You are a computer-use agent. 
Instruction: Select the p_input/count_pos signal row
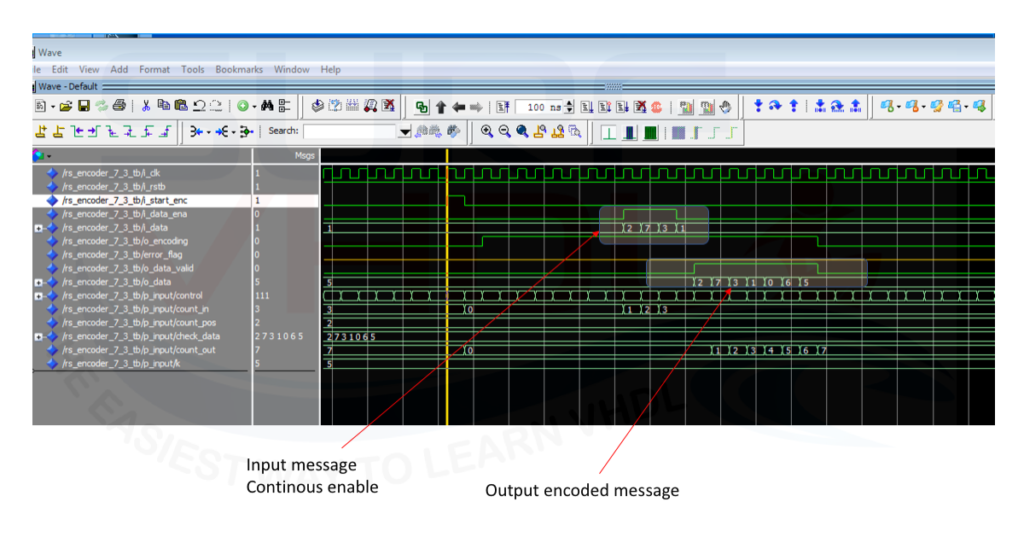[x=142, y=323]
